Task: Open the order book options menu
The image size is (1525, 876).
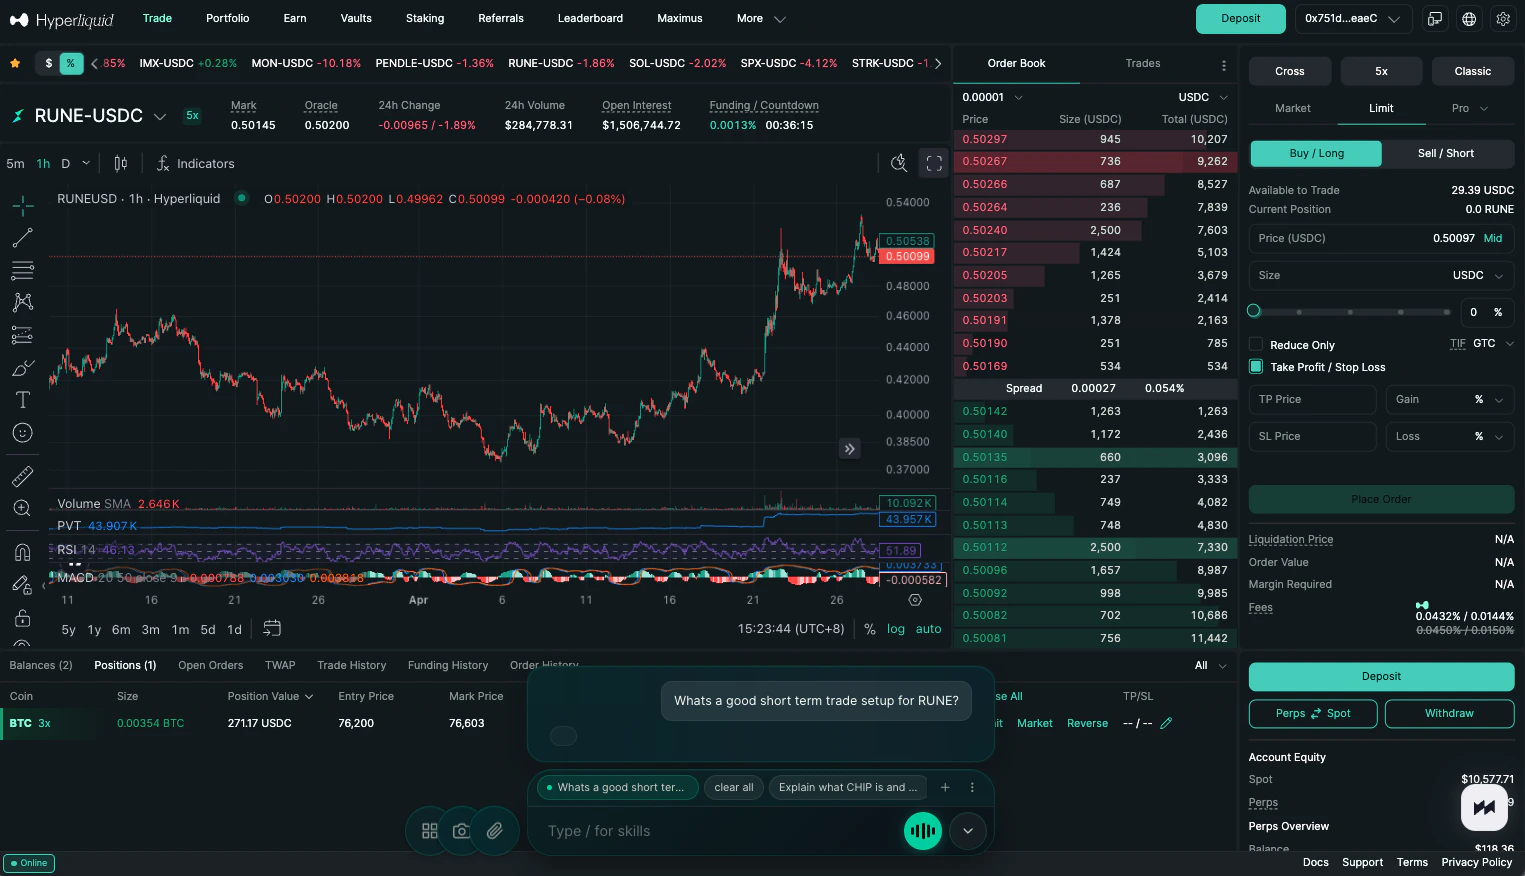Action: [1224, 65]
